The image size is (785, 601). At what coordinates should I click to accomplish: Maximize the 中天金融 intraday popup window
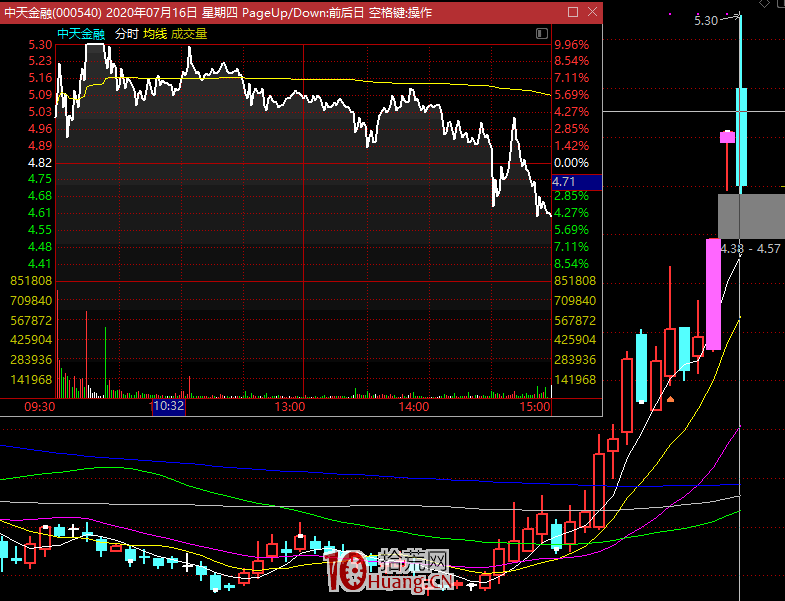(x=573, y=12)
